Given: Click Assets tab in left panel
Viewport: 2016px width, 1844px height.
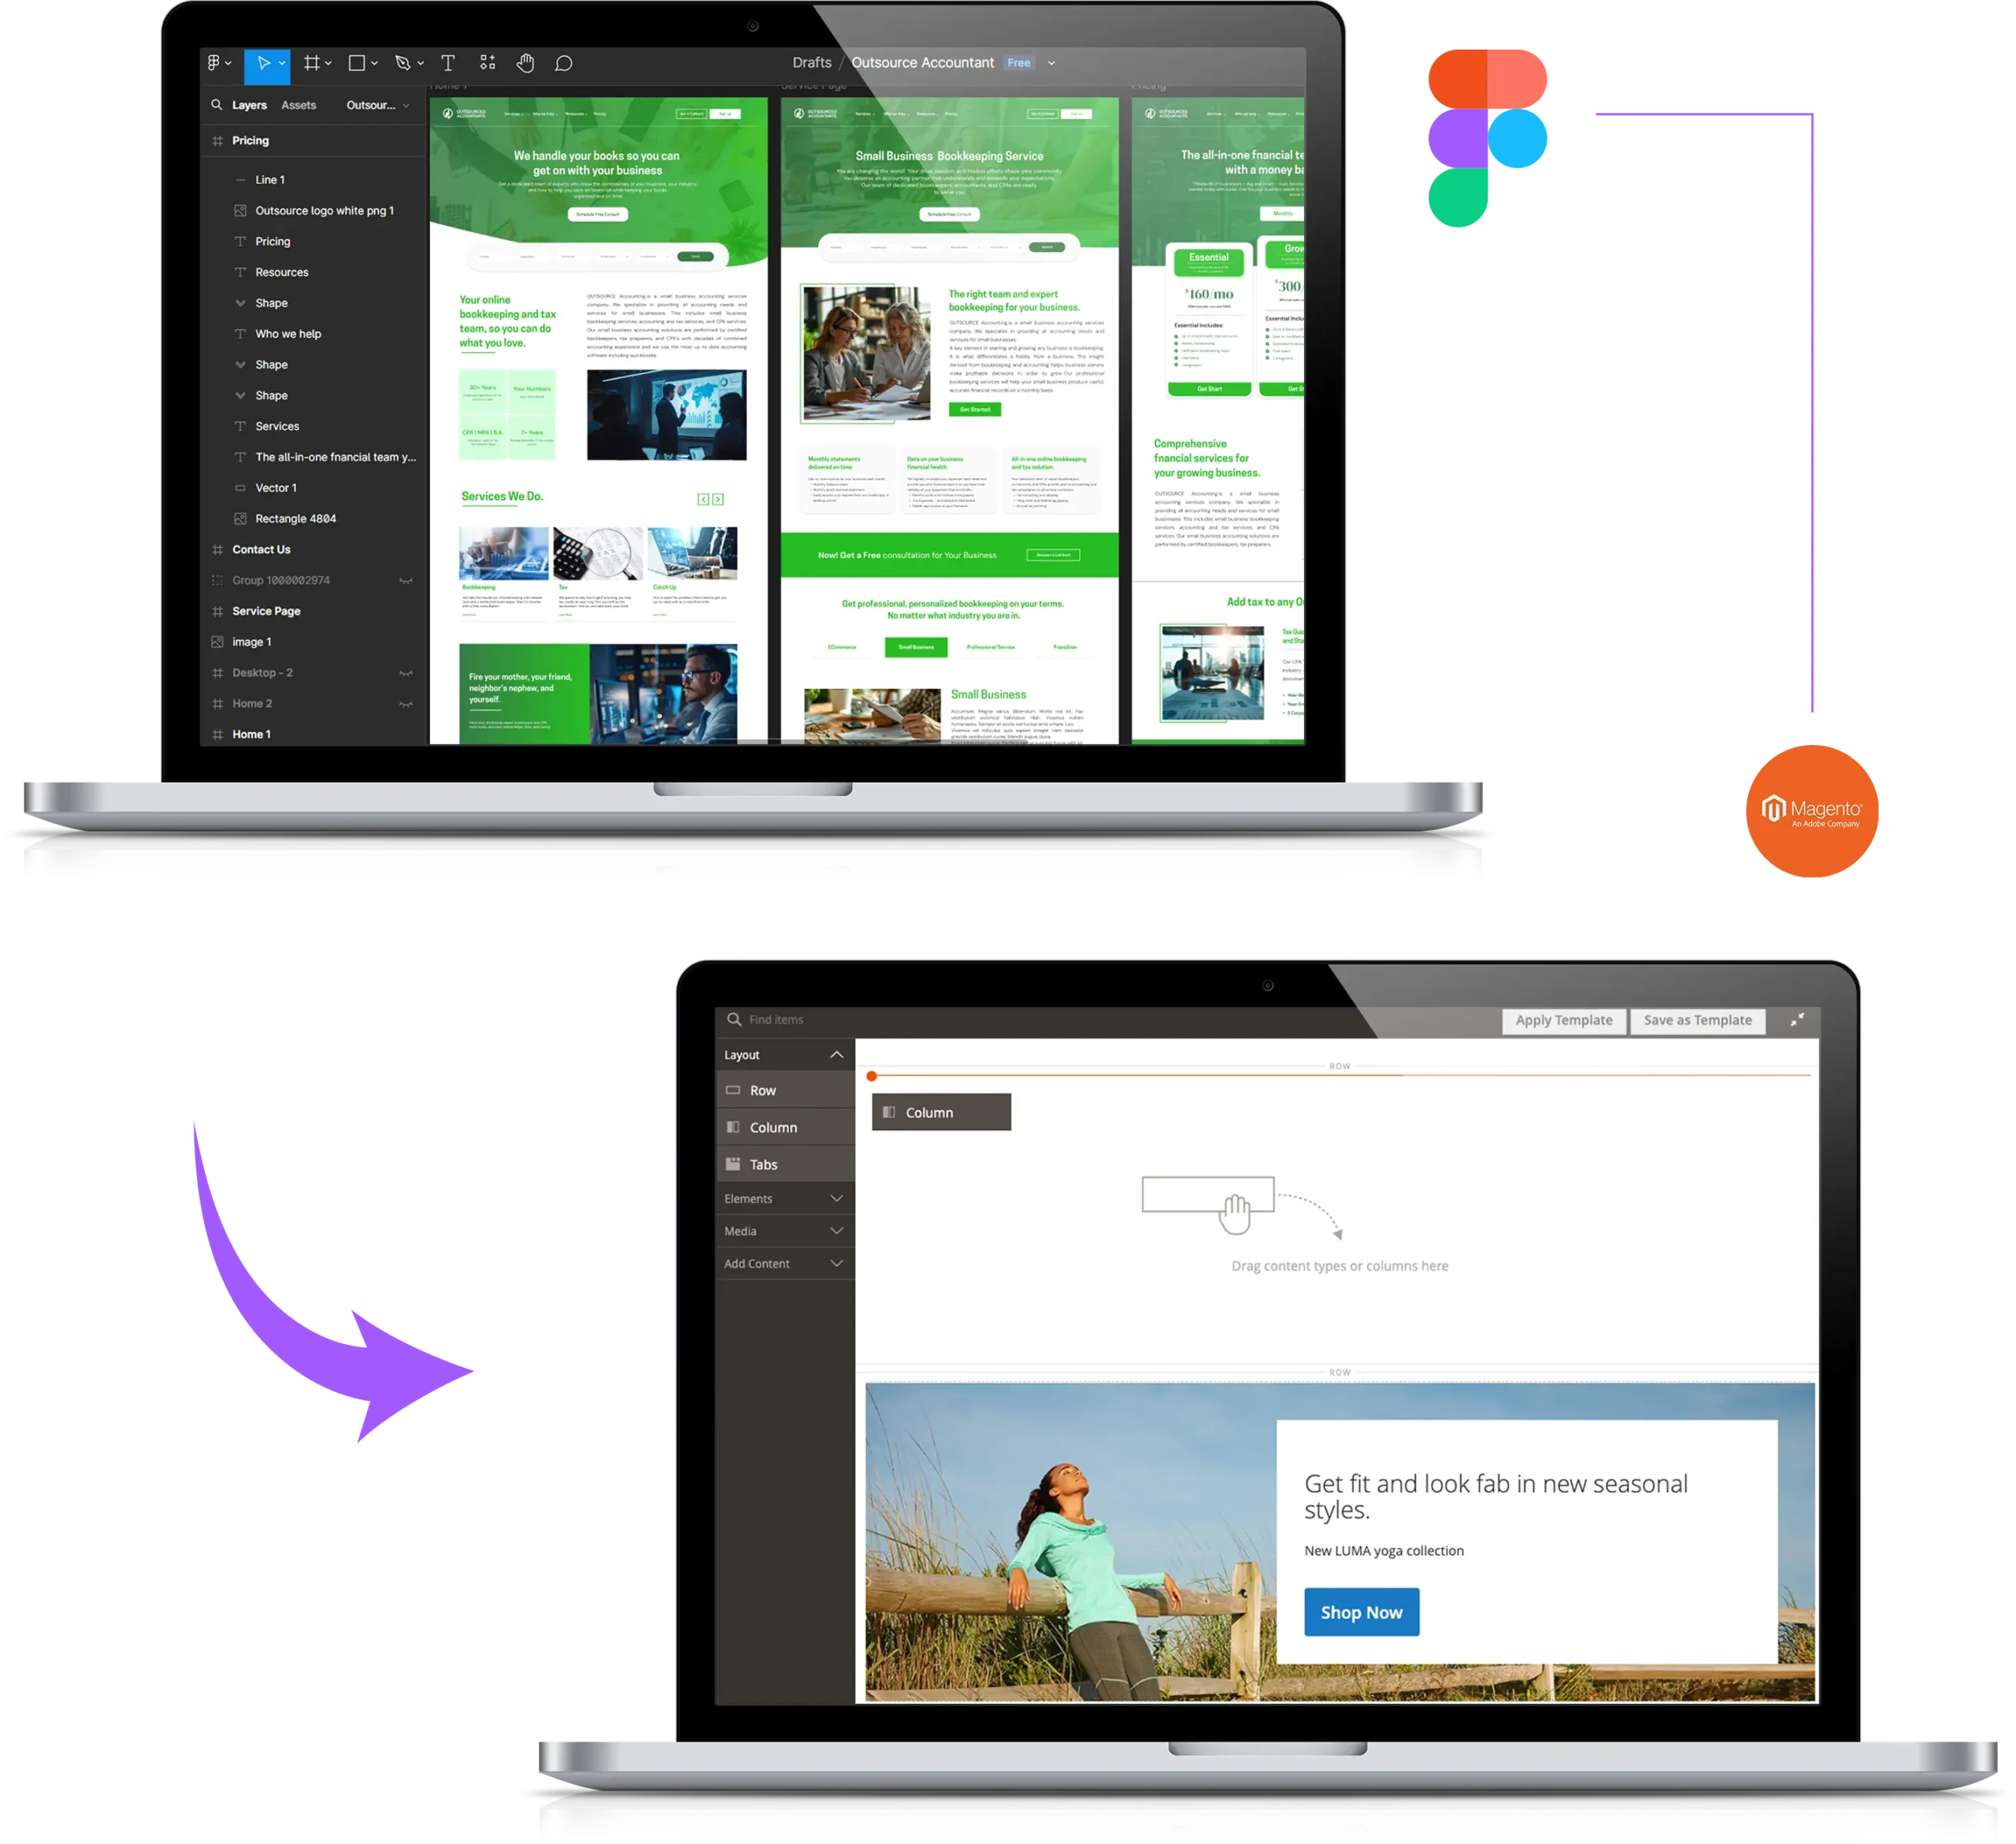Looking at the screenshot, I should click(x=291, y=109).
